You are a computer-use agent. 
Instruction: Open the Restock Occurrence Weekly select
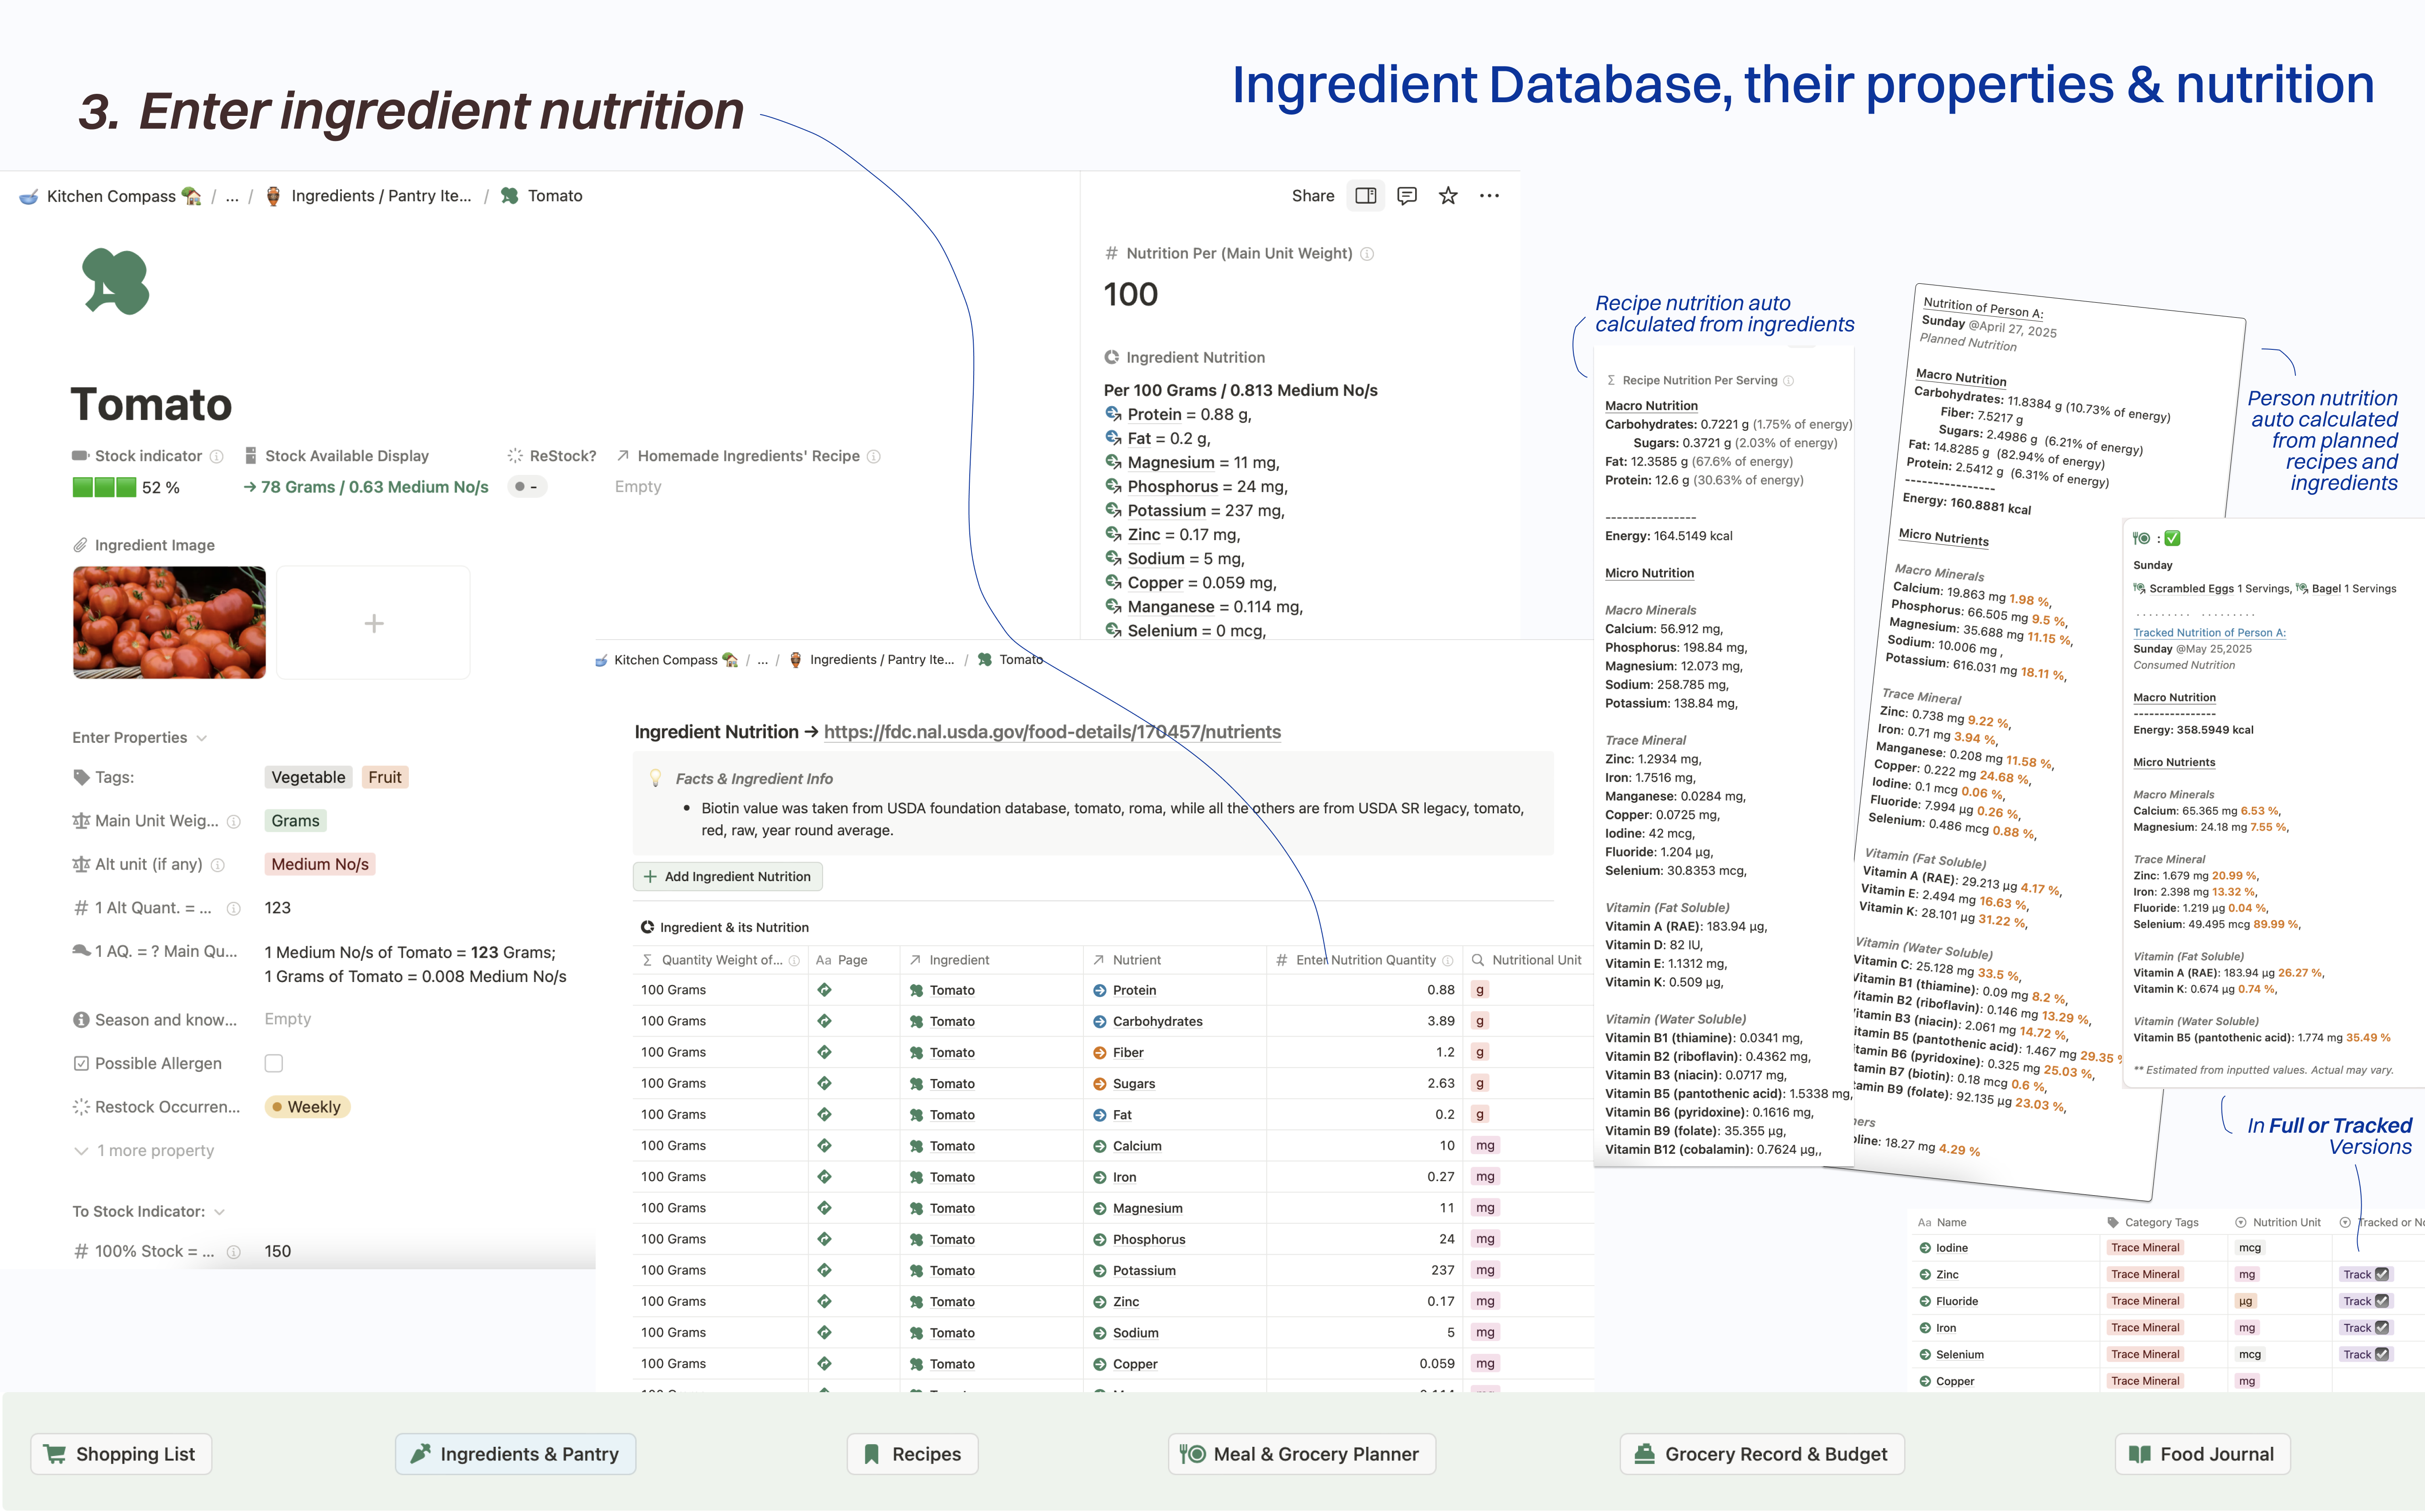pyautogui.click(x=307, y=1107)
